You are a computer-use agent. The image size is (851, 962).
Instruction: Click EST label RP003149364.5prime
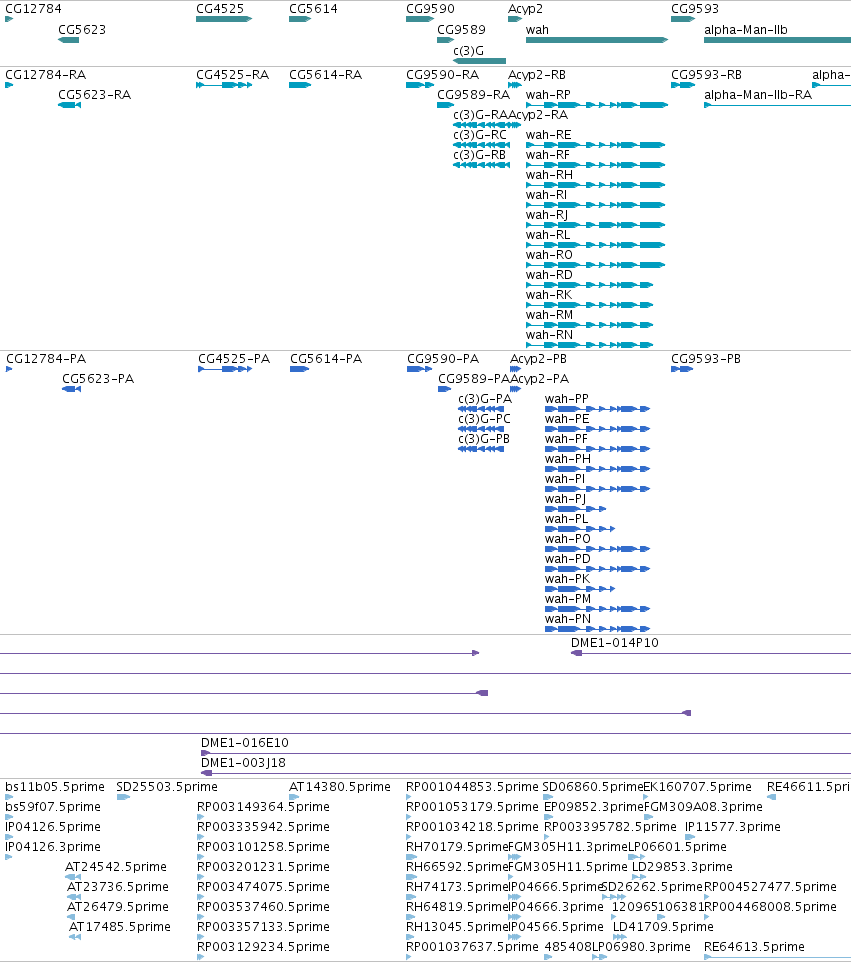click(x=263, y=807)
